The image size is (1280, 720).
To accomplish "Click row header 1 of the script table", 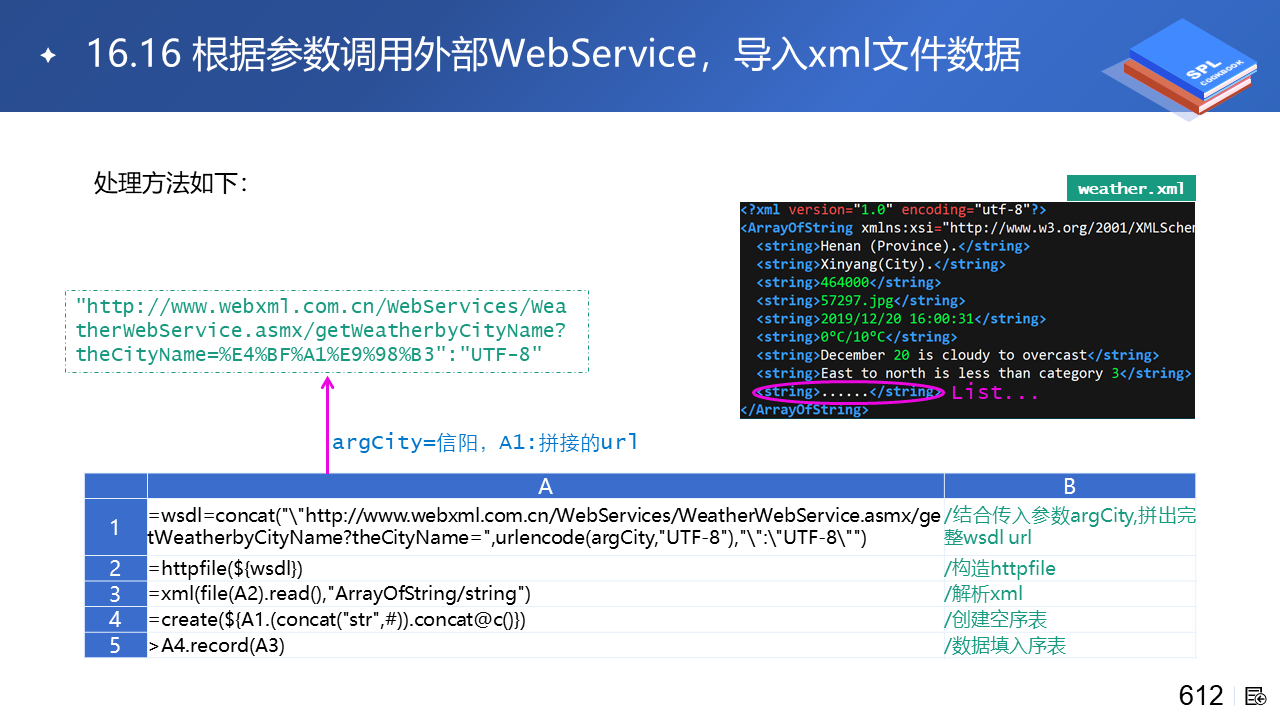I will 115,527.
